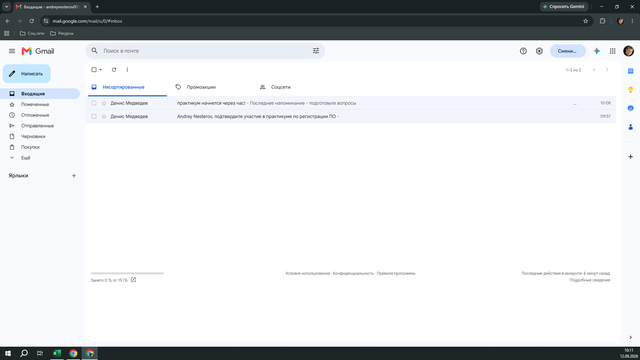The width and height of the screenshot is (640, 360).
Task: Open the Gmail main menu hamburger
Action: coord(12,51)
